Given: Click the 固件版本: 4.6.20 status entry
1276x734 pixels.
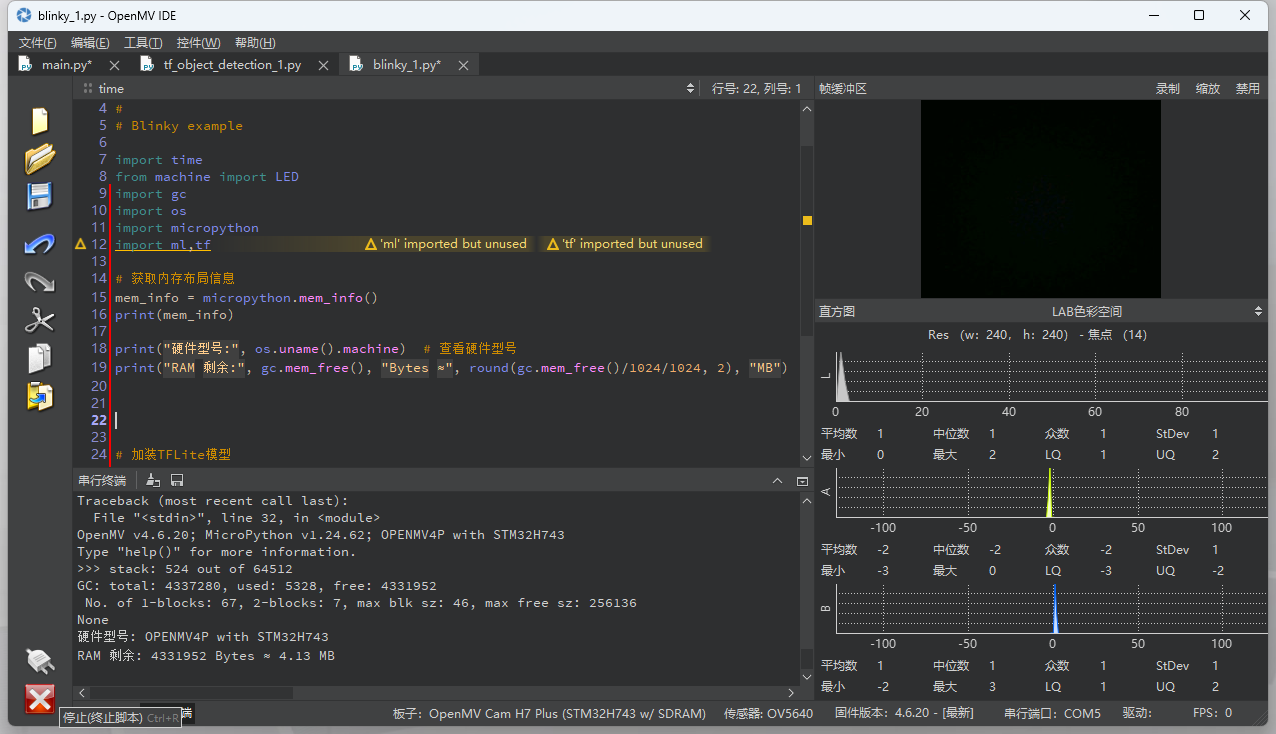Looking at the screenshot, I should coord(904,714).
